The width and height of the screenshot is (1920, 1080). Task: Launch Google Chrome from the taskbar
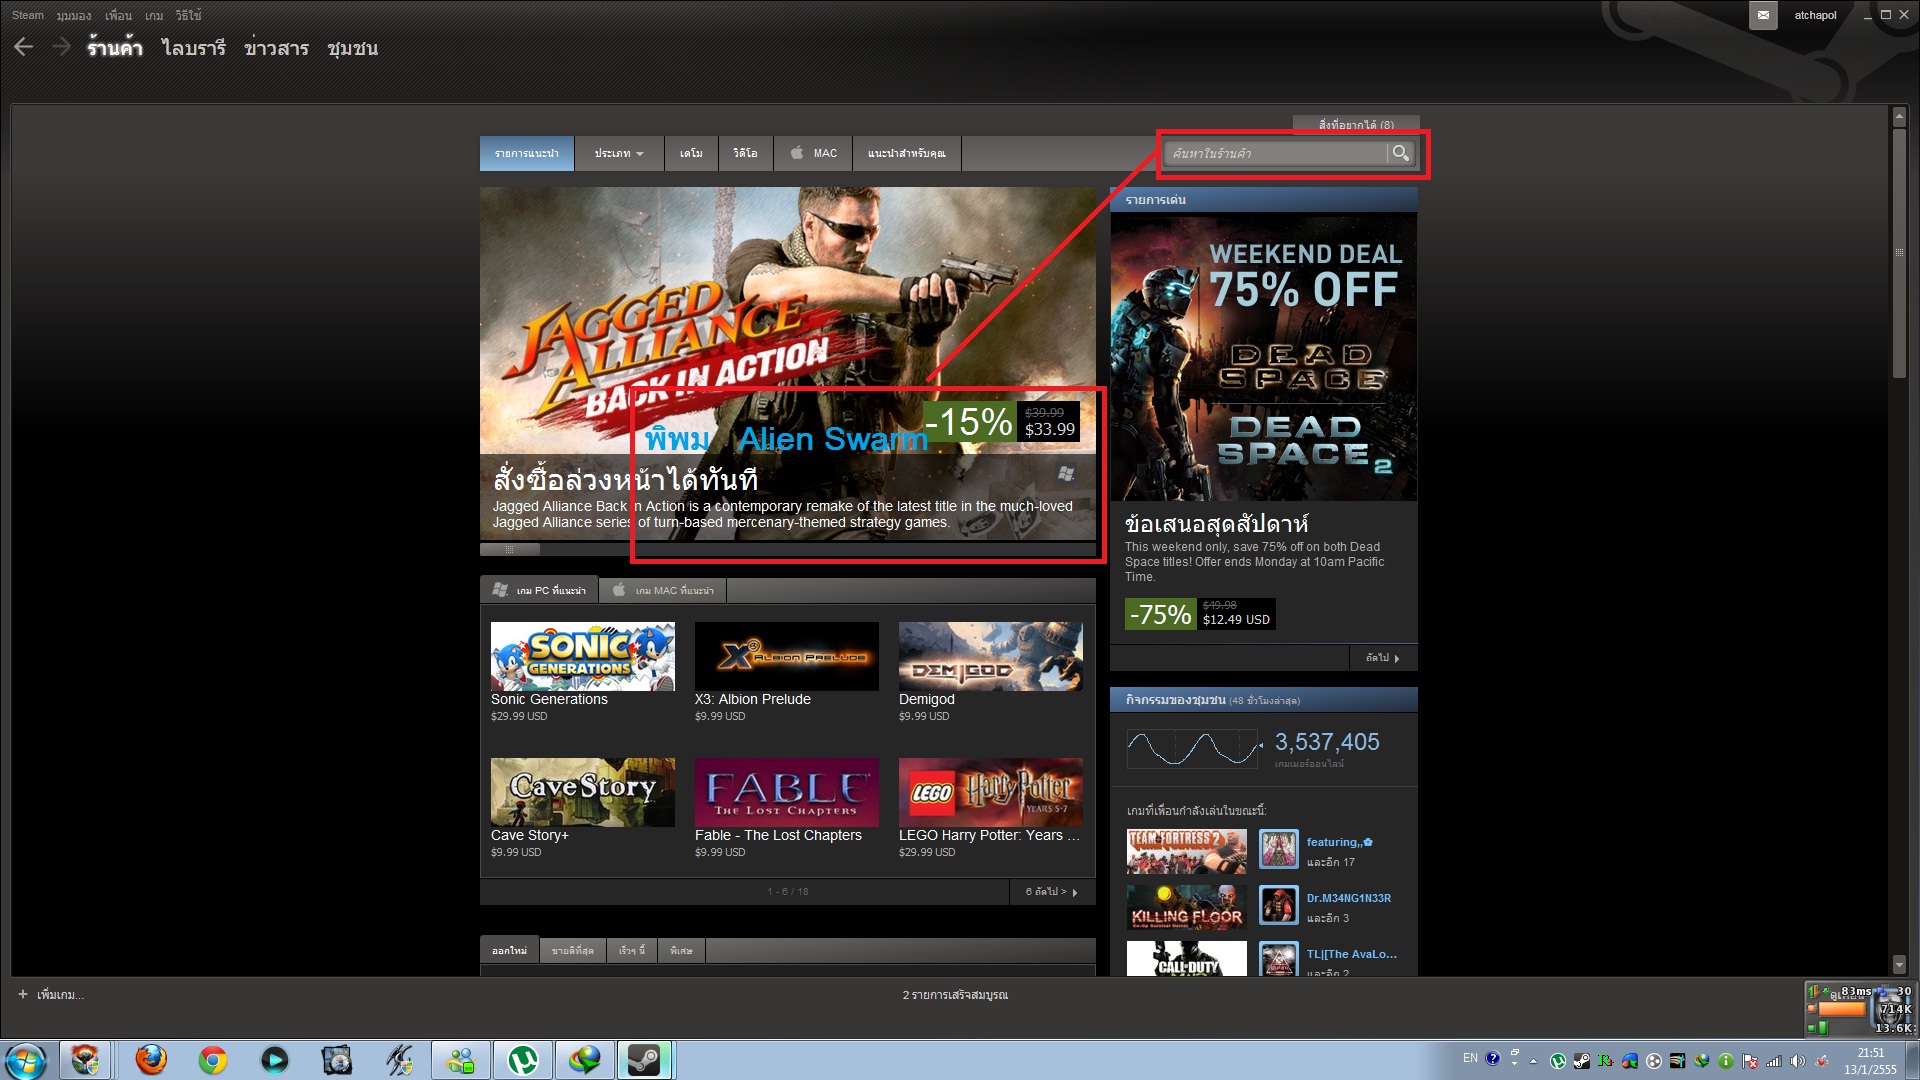pyautogui.click(x=213, y=1060)
